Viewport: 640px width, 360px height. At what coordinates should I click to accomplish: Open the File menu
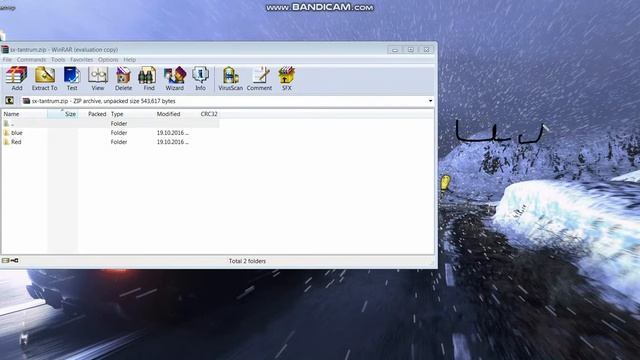click(x=7, y=60)
